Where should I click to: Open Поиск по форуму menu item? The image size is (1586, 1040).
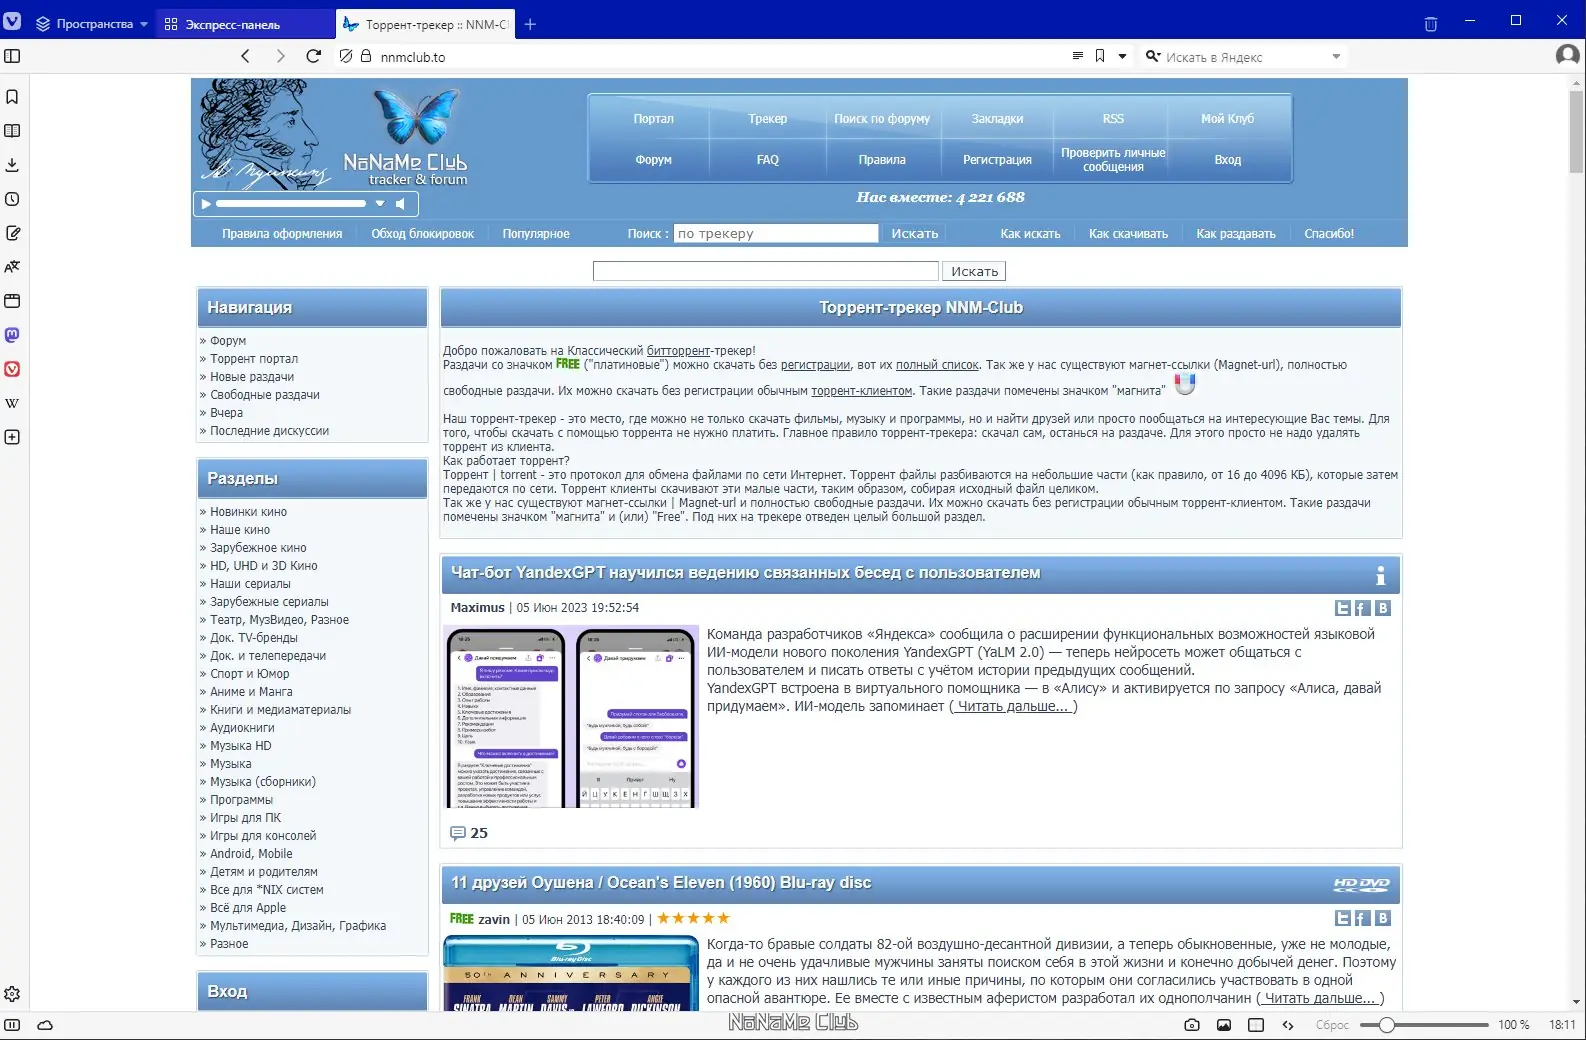click(x=882, y=119)
